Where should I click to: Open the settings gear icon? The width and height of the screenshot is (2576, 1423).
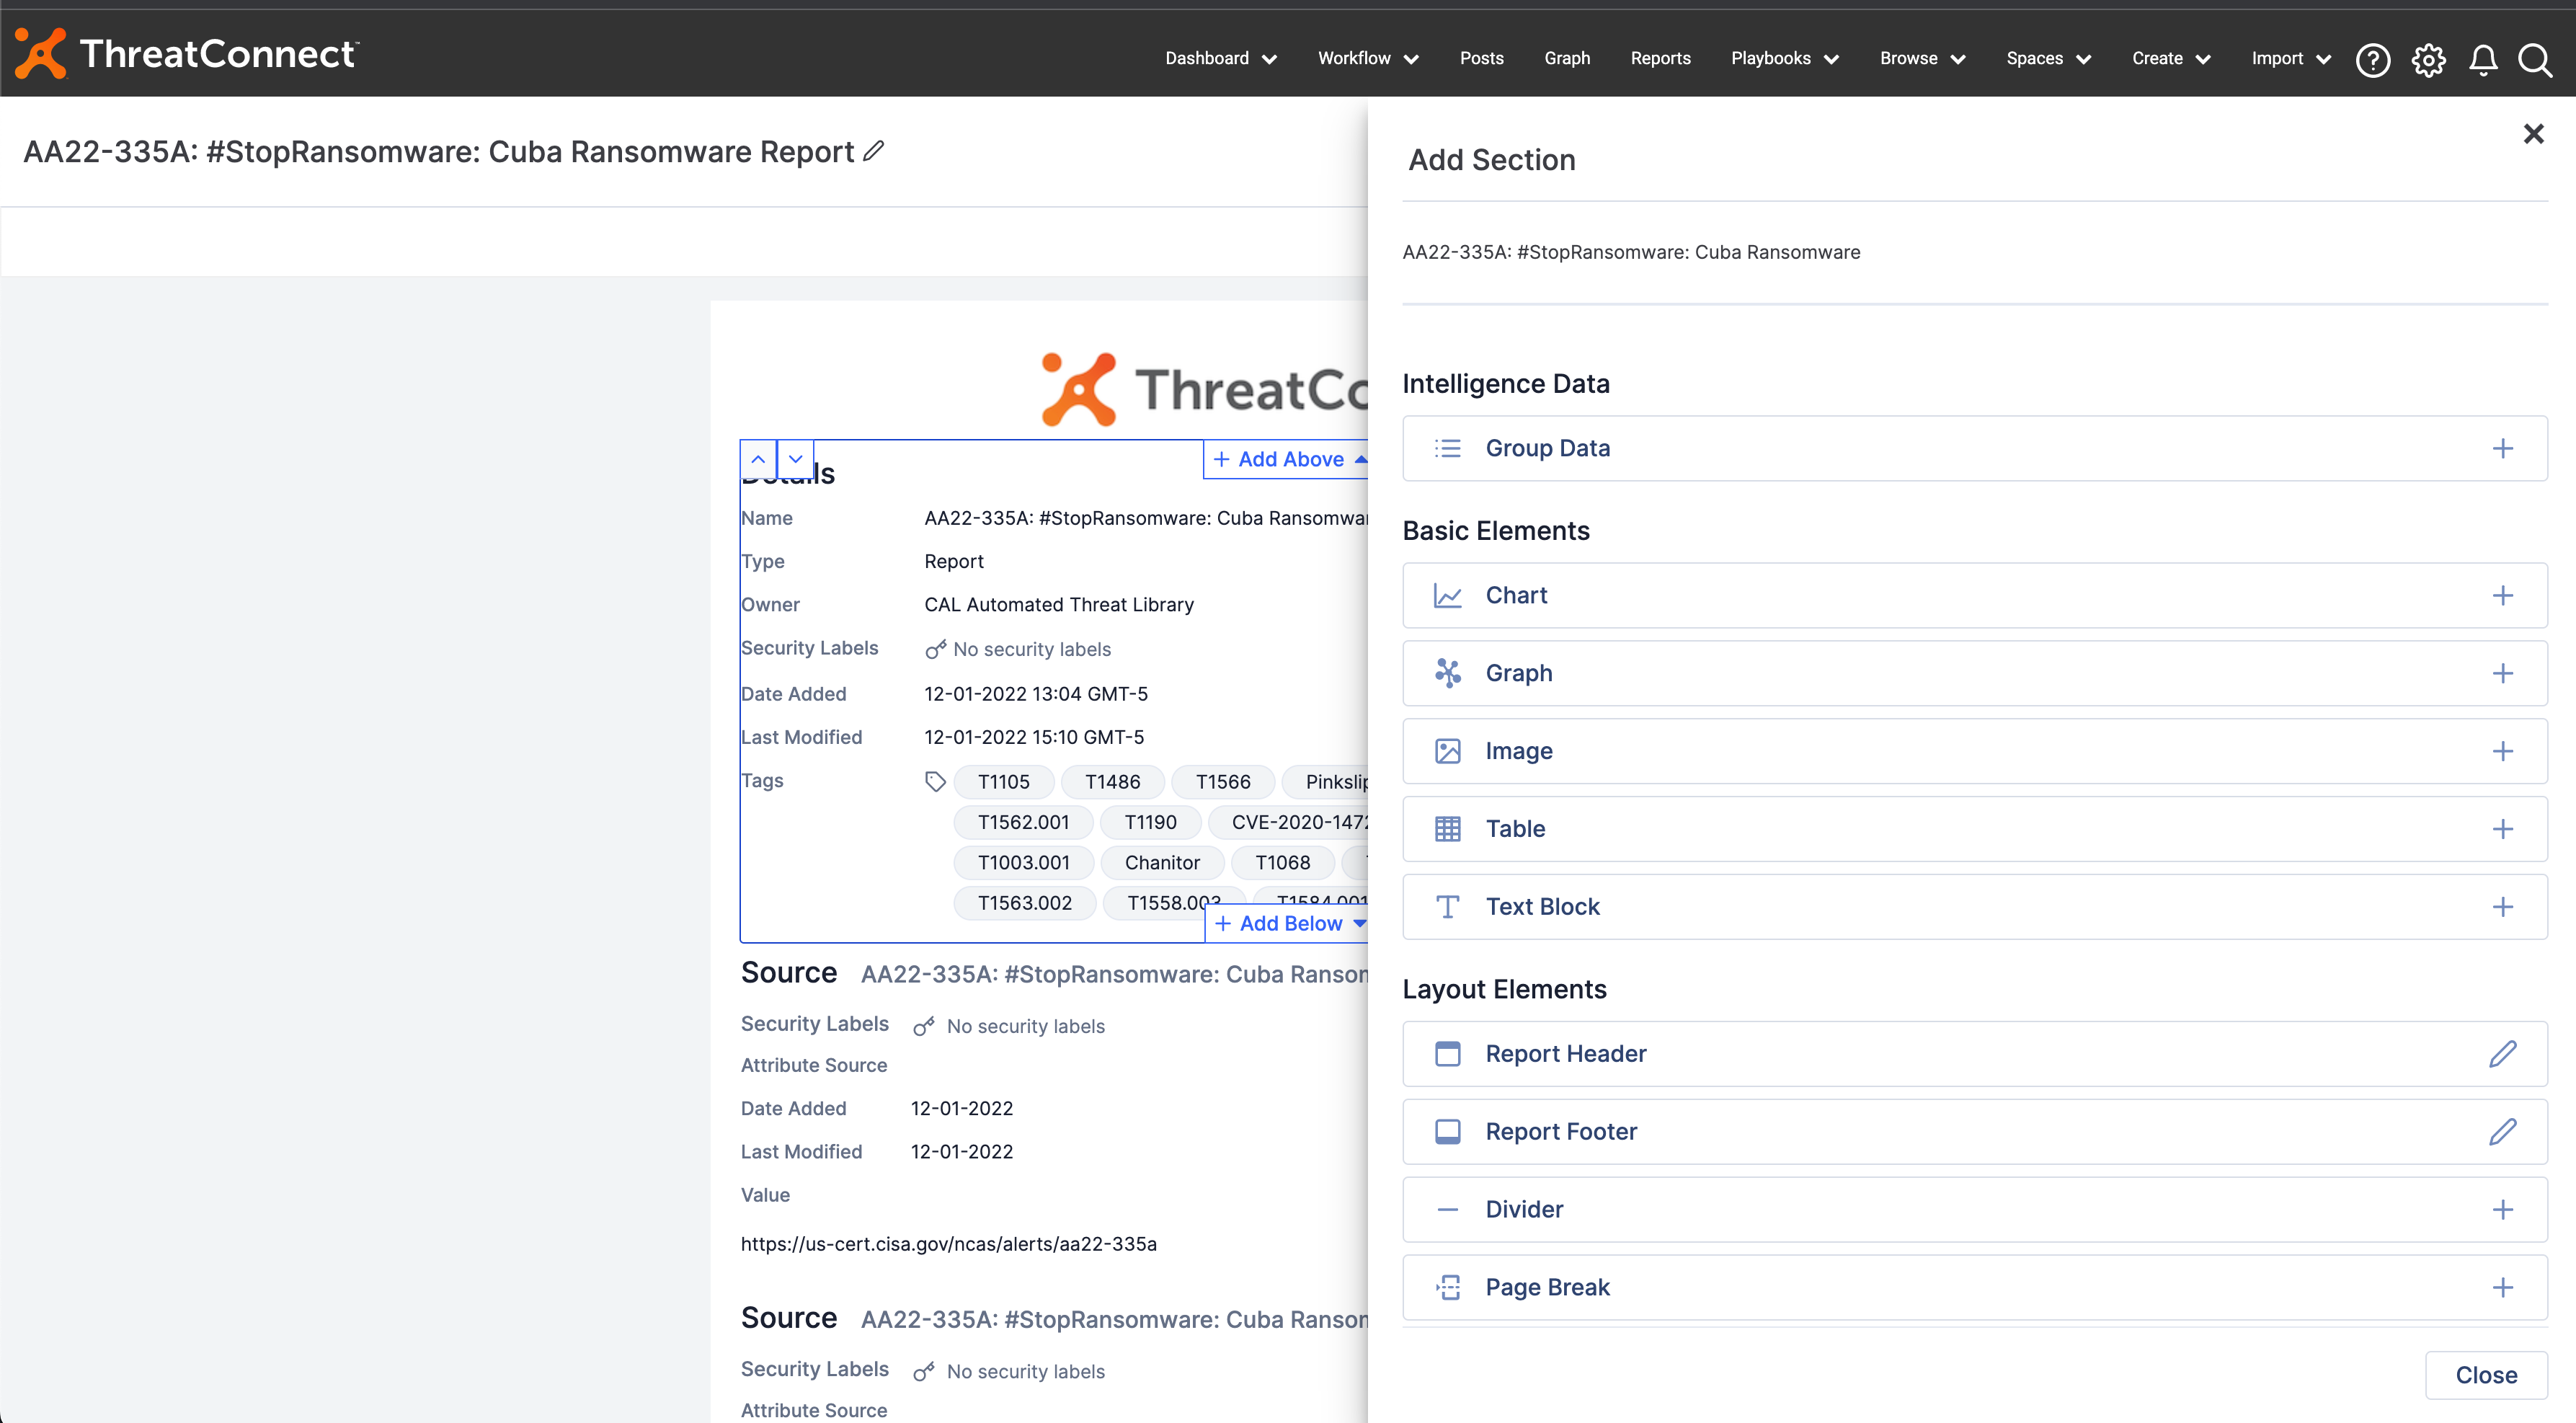[x=2428, y=60]
